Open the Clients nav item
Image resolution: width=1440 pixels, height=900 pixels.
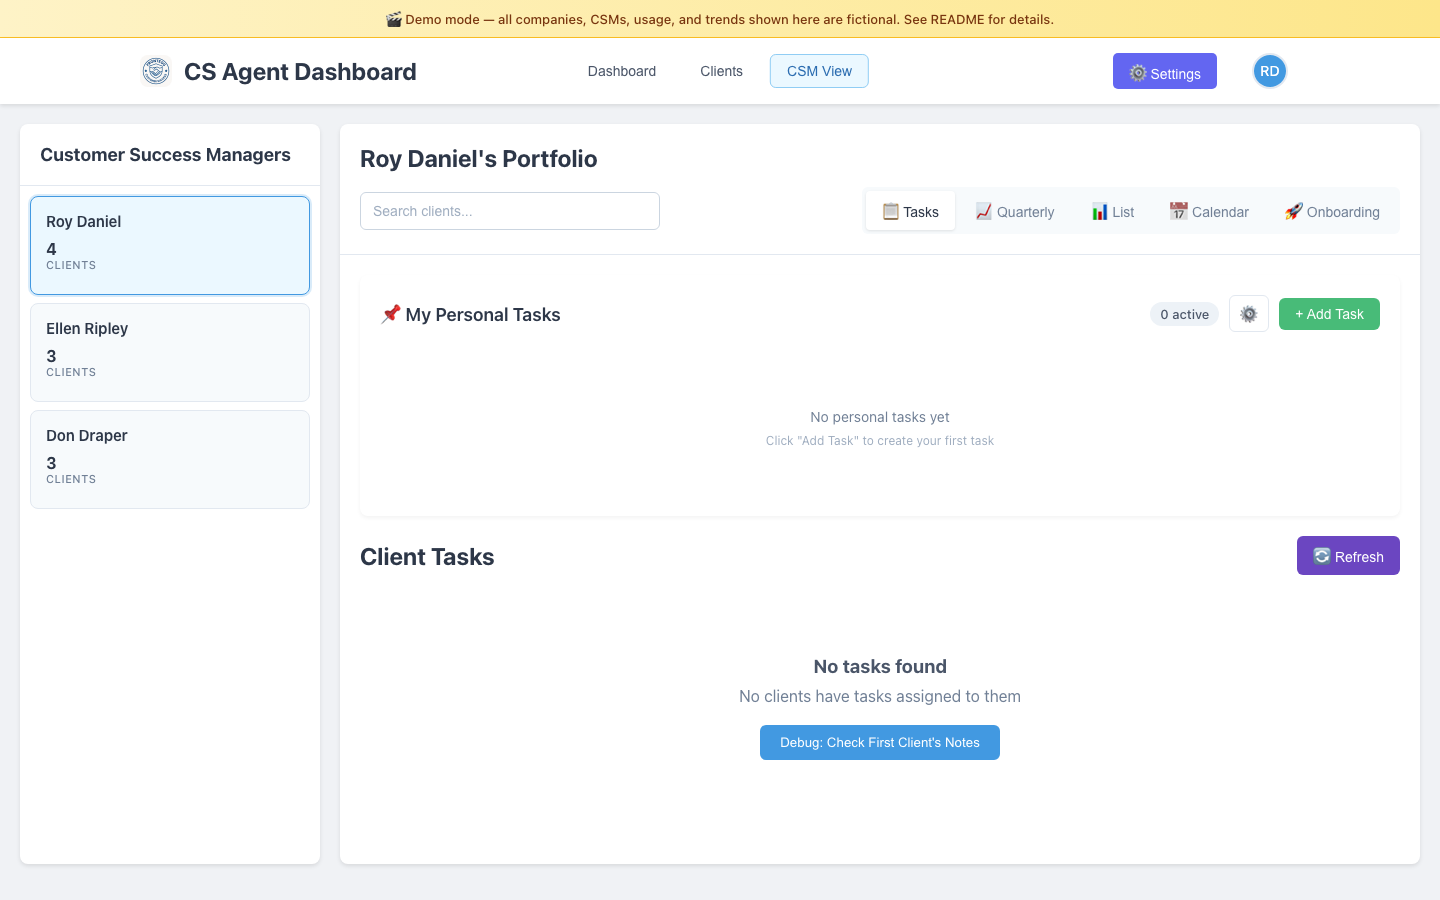tap(721, 71)
